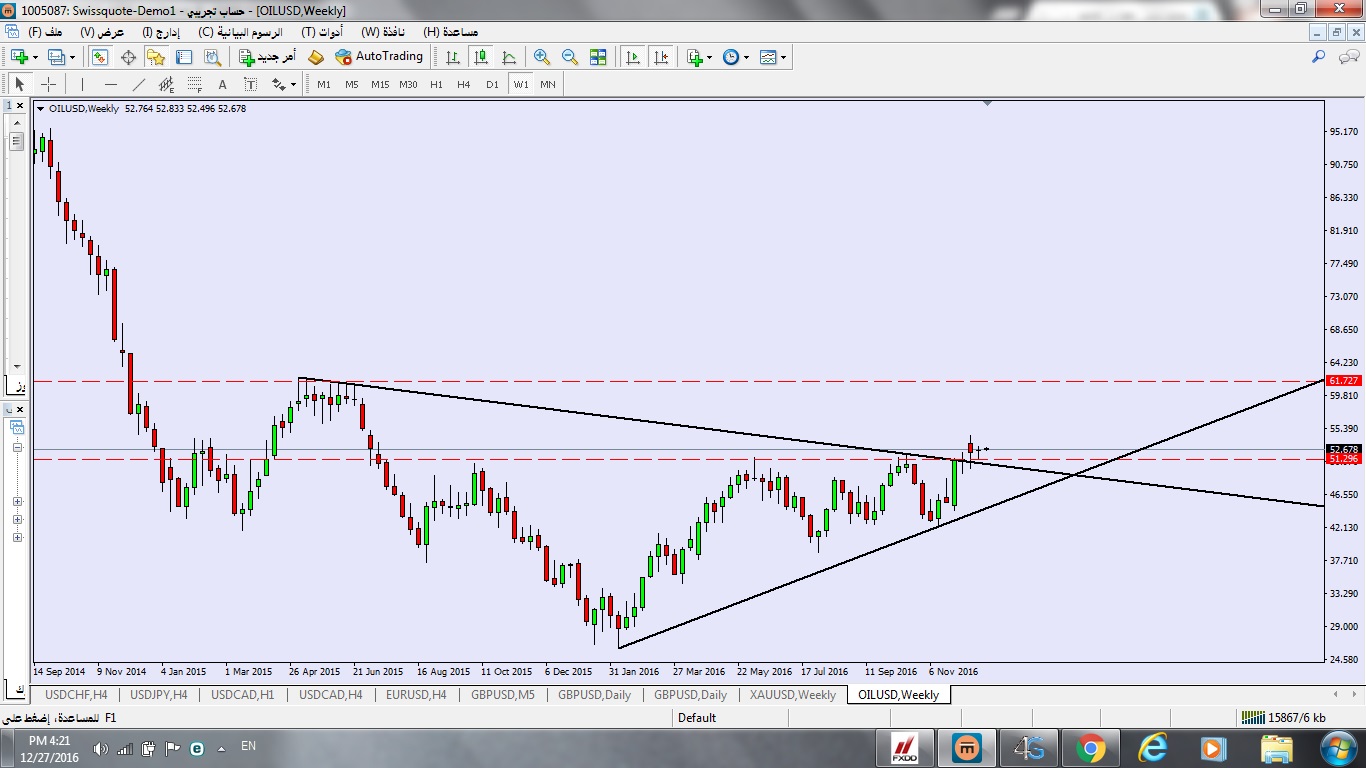Viewport: 1366px width, 768px height.
Task: Click the chart shift triangle marker at top
Action: 987,103
